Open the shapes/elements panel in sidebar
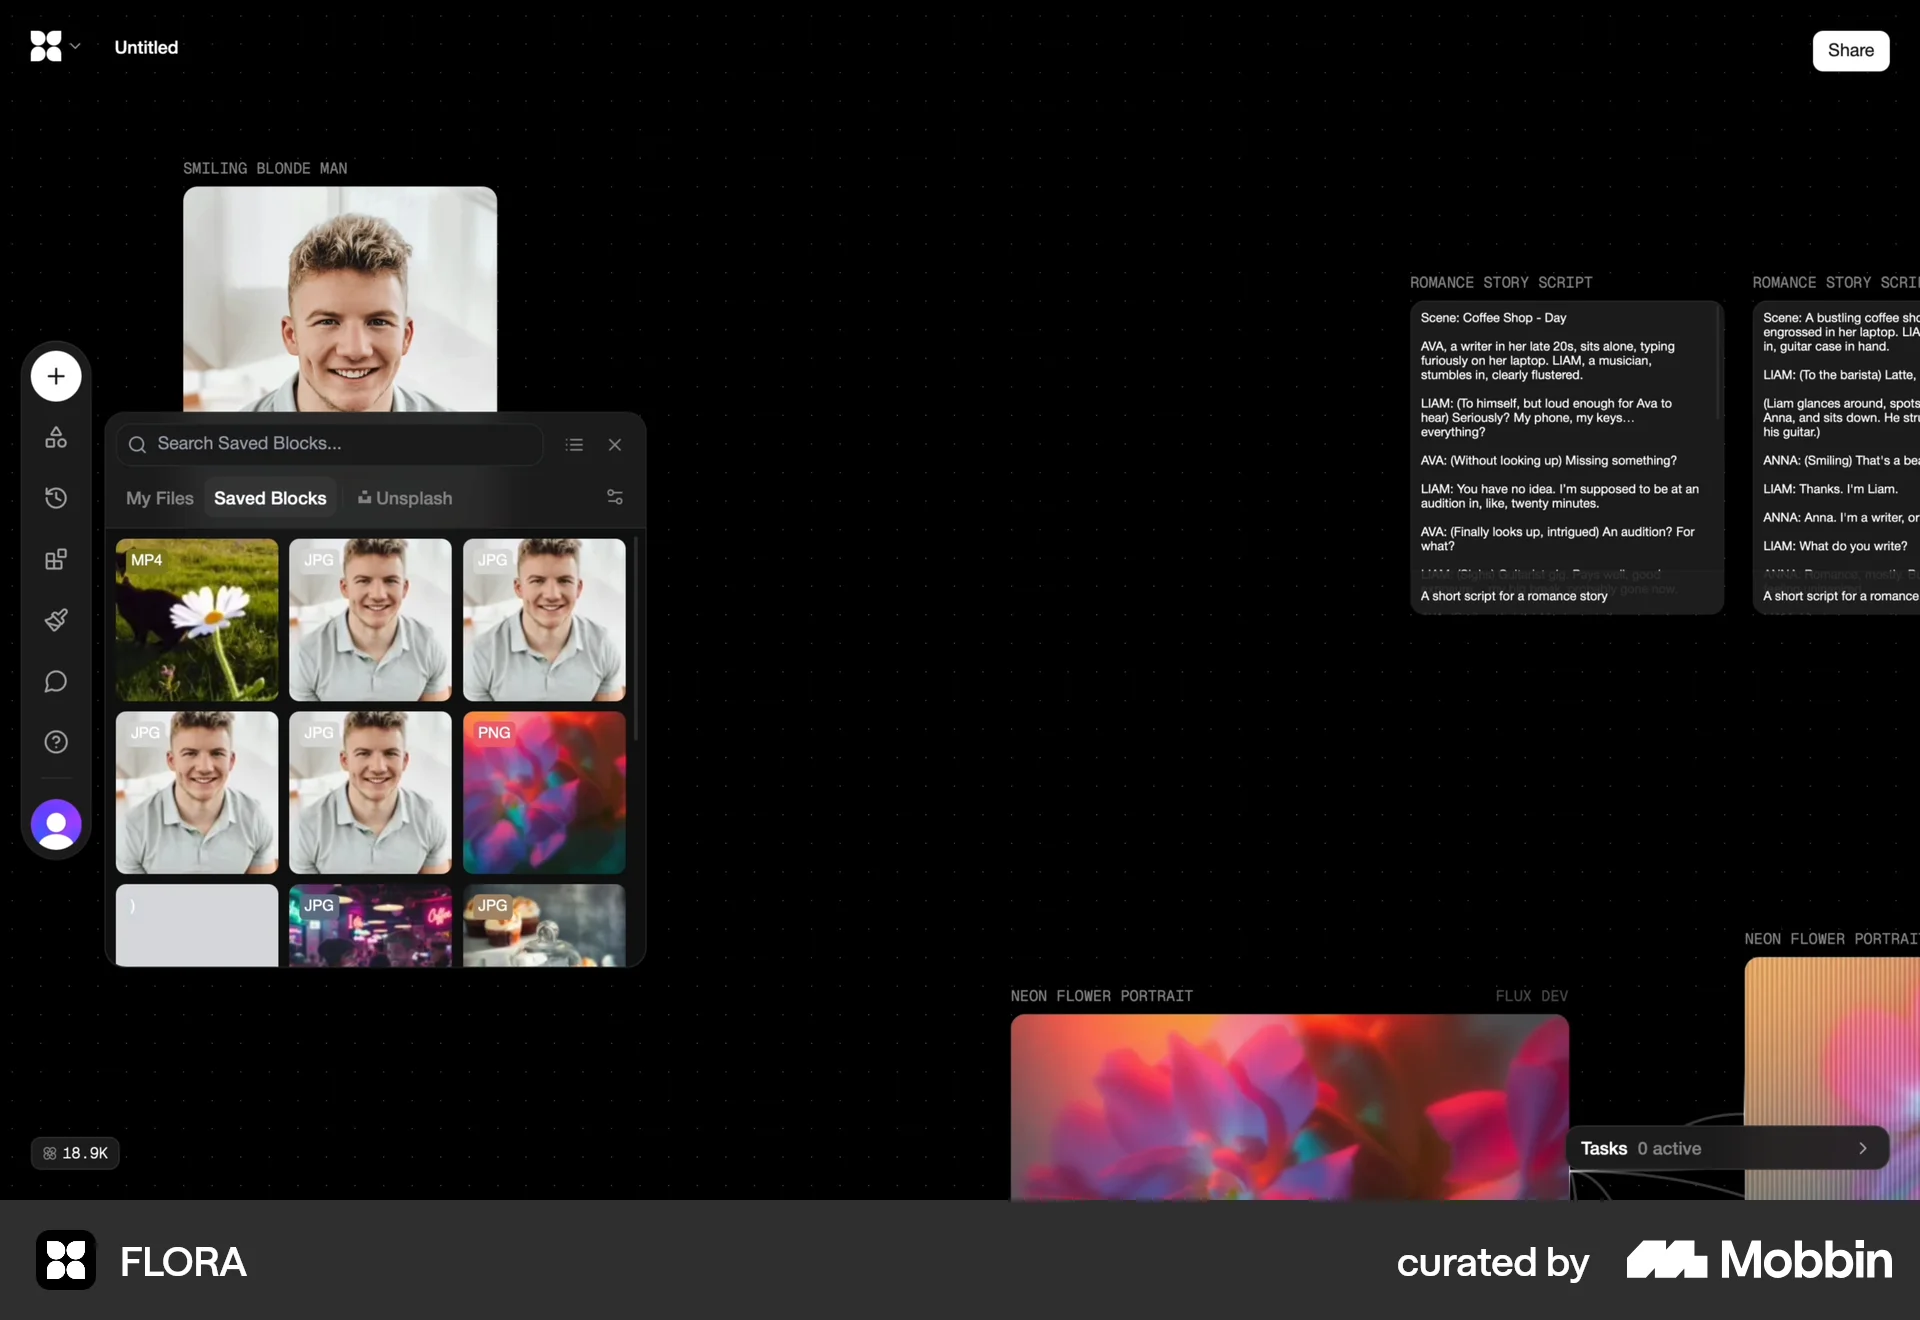Screen dimensions: 1920x1320 click(x=55, y=437)
